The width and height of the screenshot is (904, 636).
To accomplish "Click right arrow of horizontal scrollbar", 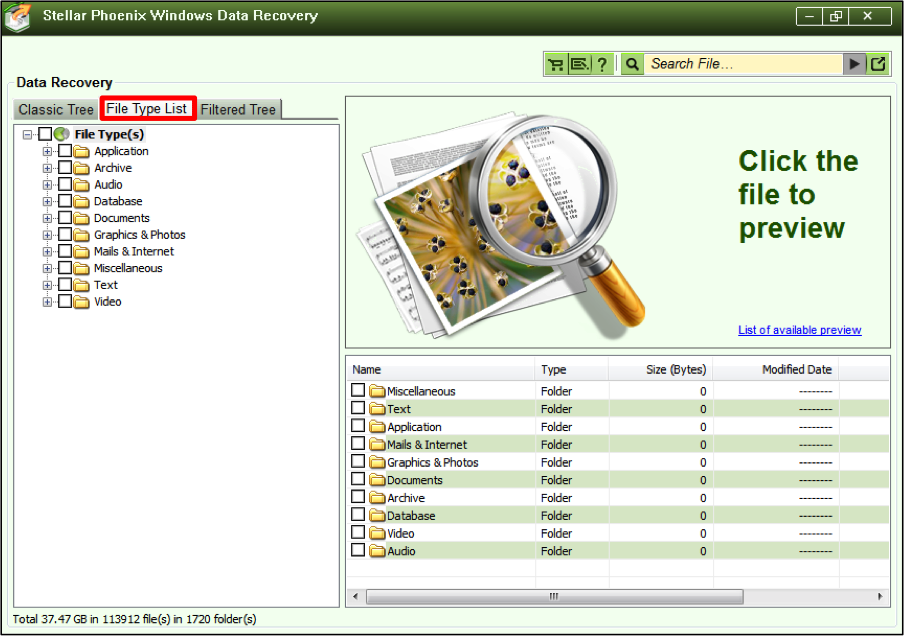I will pyautogui.click(x=880, y=596).
